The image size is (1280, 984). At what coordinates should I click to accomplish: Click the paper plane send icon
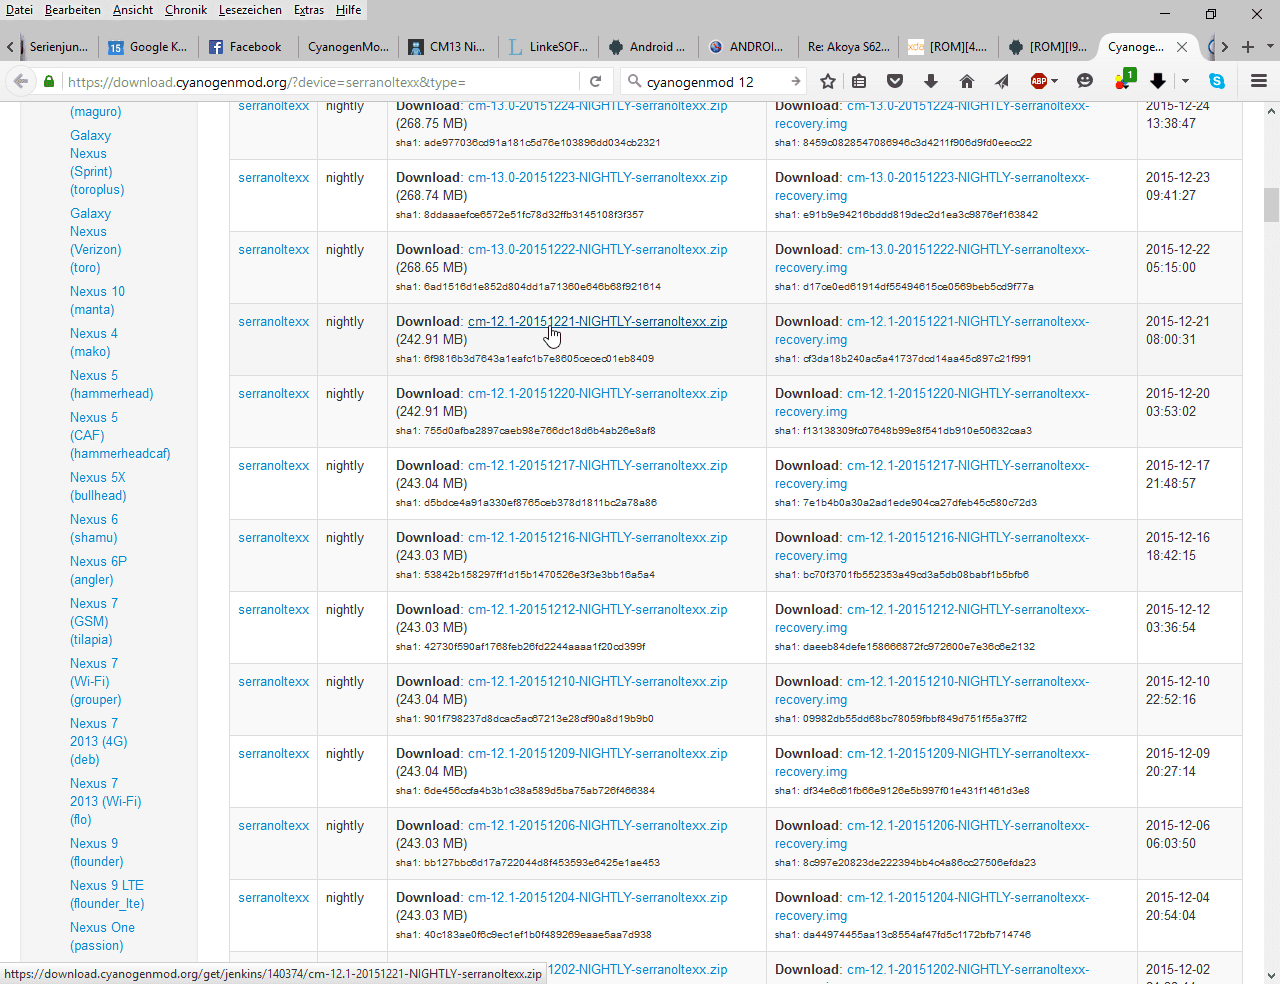point(1001,81)
